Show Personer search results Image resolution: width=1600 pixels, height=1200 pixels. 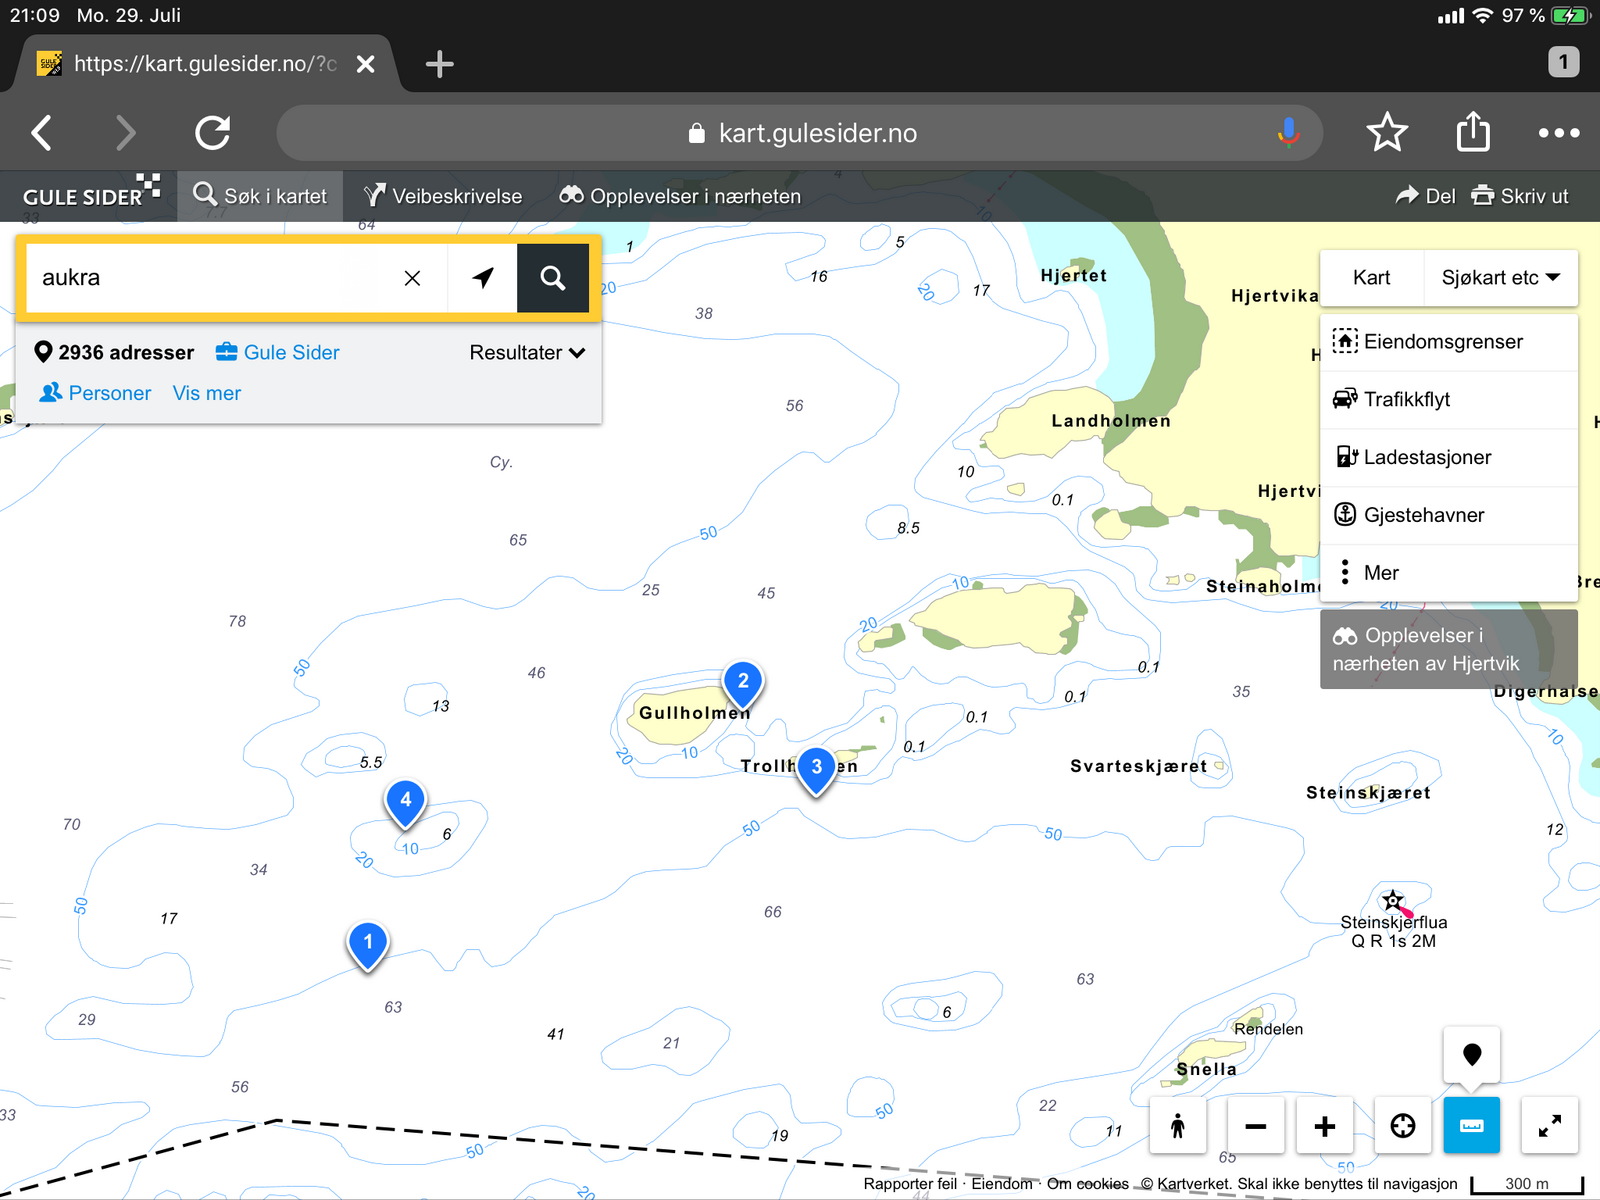(x=96, y=394)
